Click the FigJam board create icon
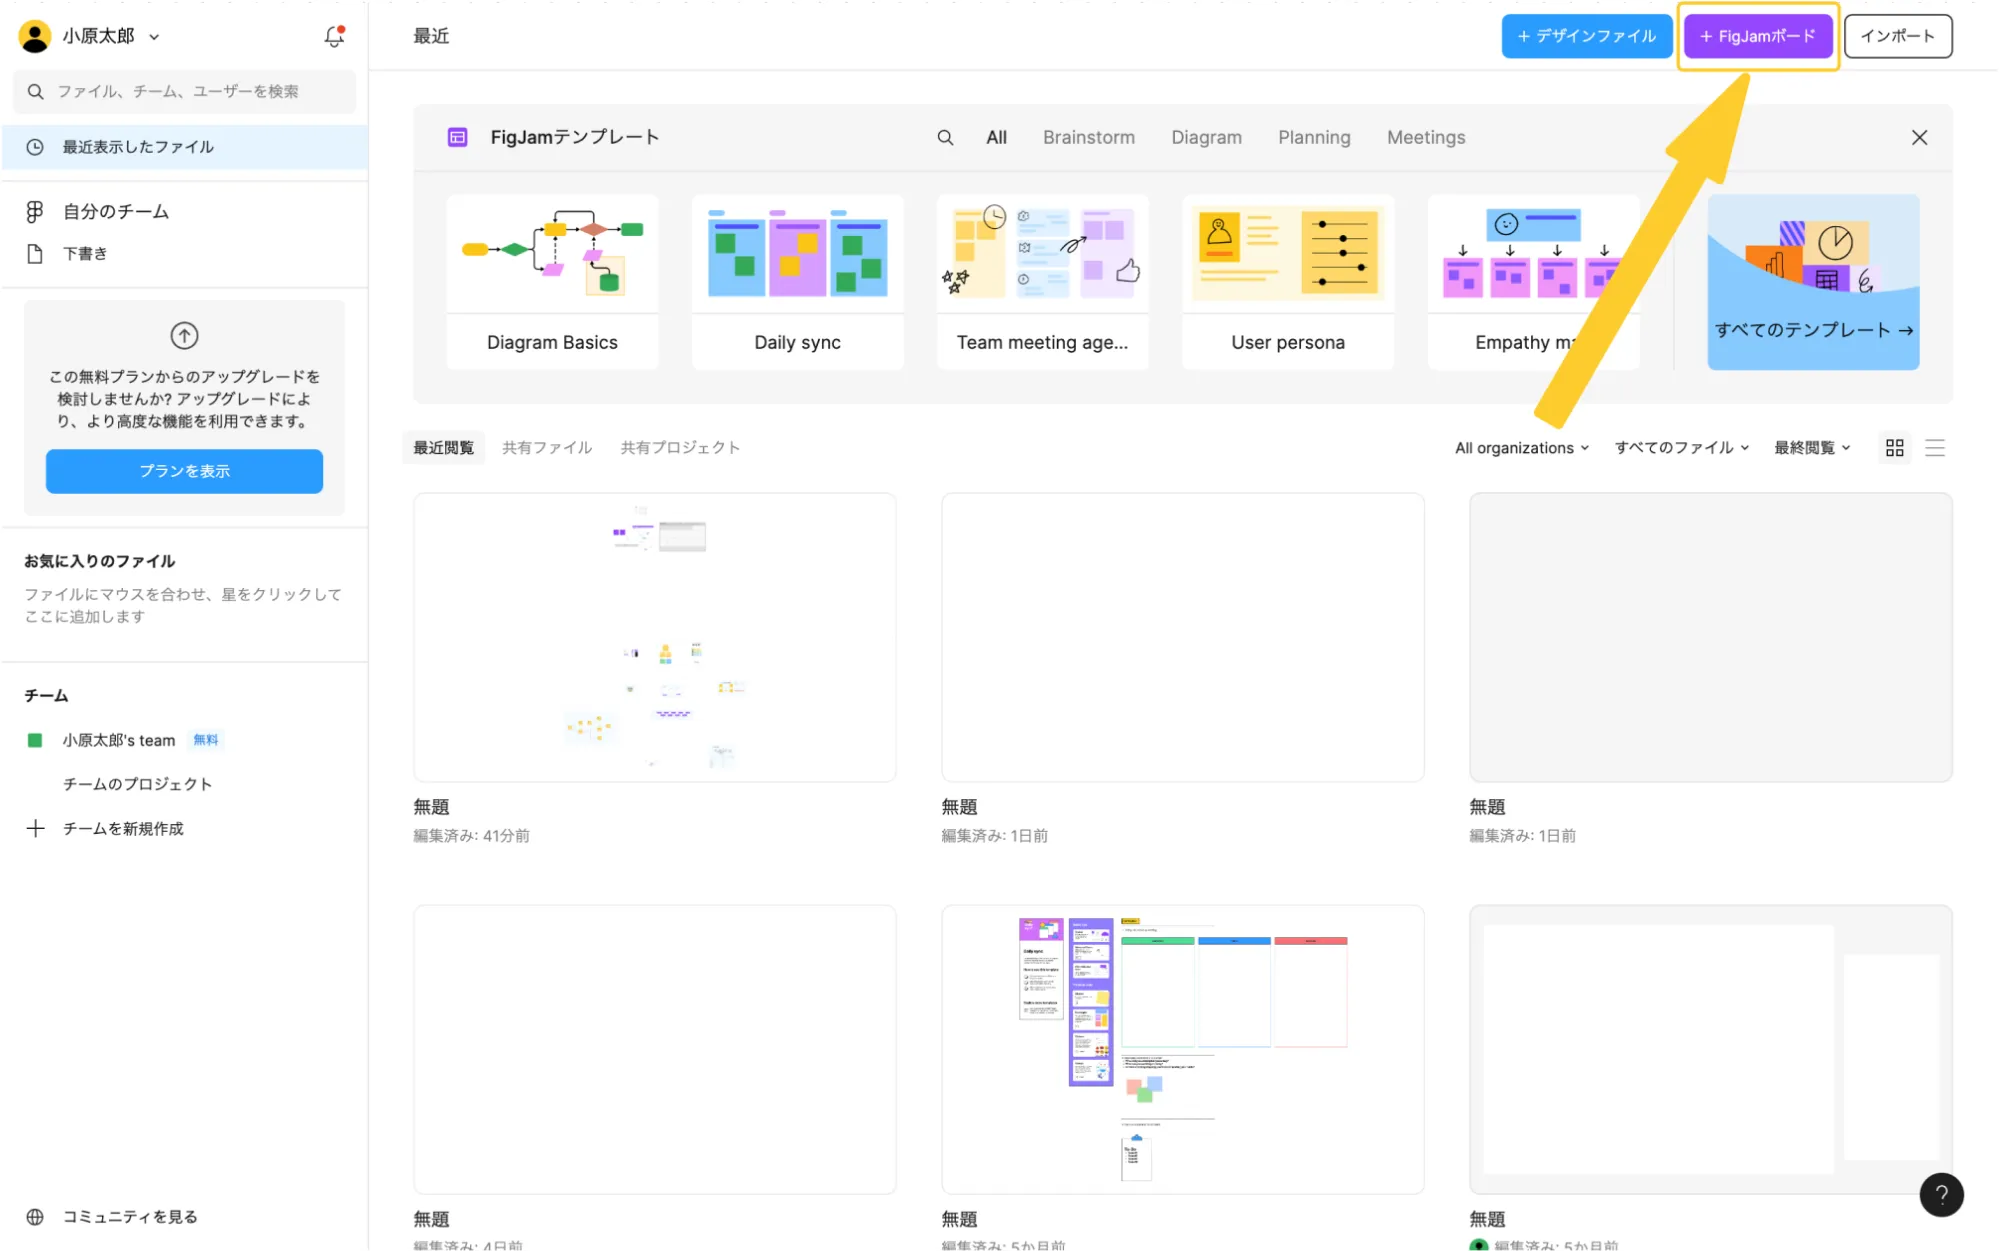The image size is (1999, 1252). pos(1758,35)
